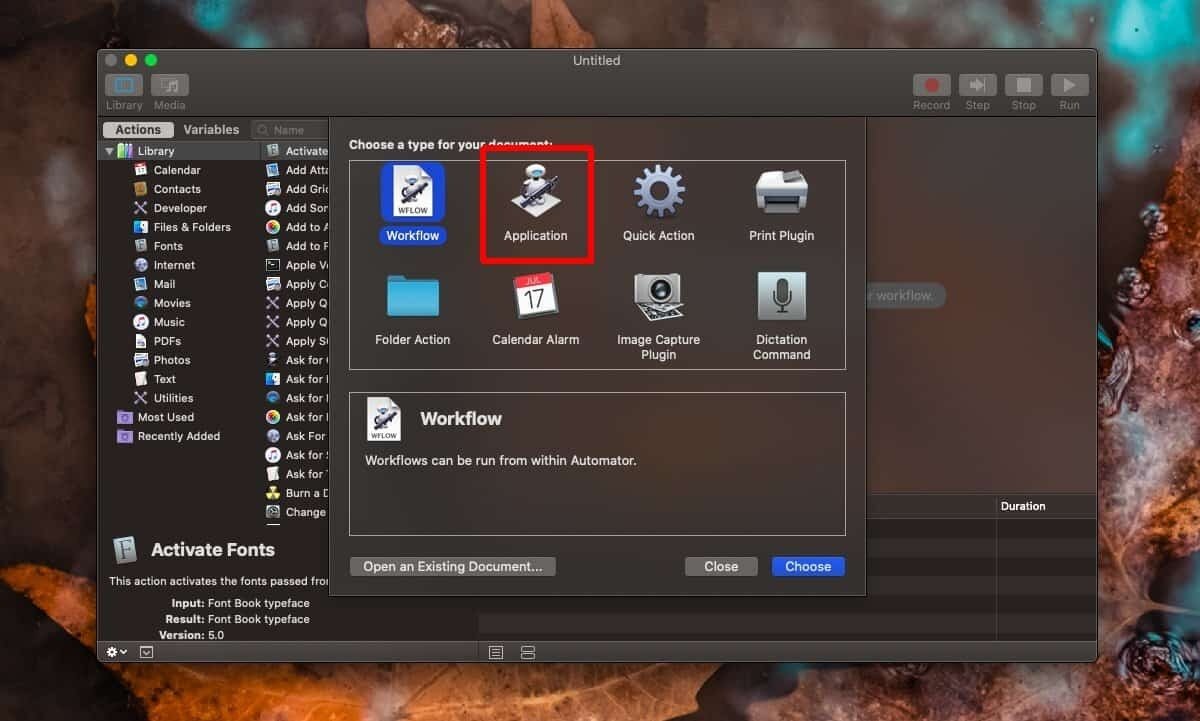Collapse the Library disclosure triangle
The image size is (1200, 721).
(110, 151)
